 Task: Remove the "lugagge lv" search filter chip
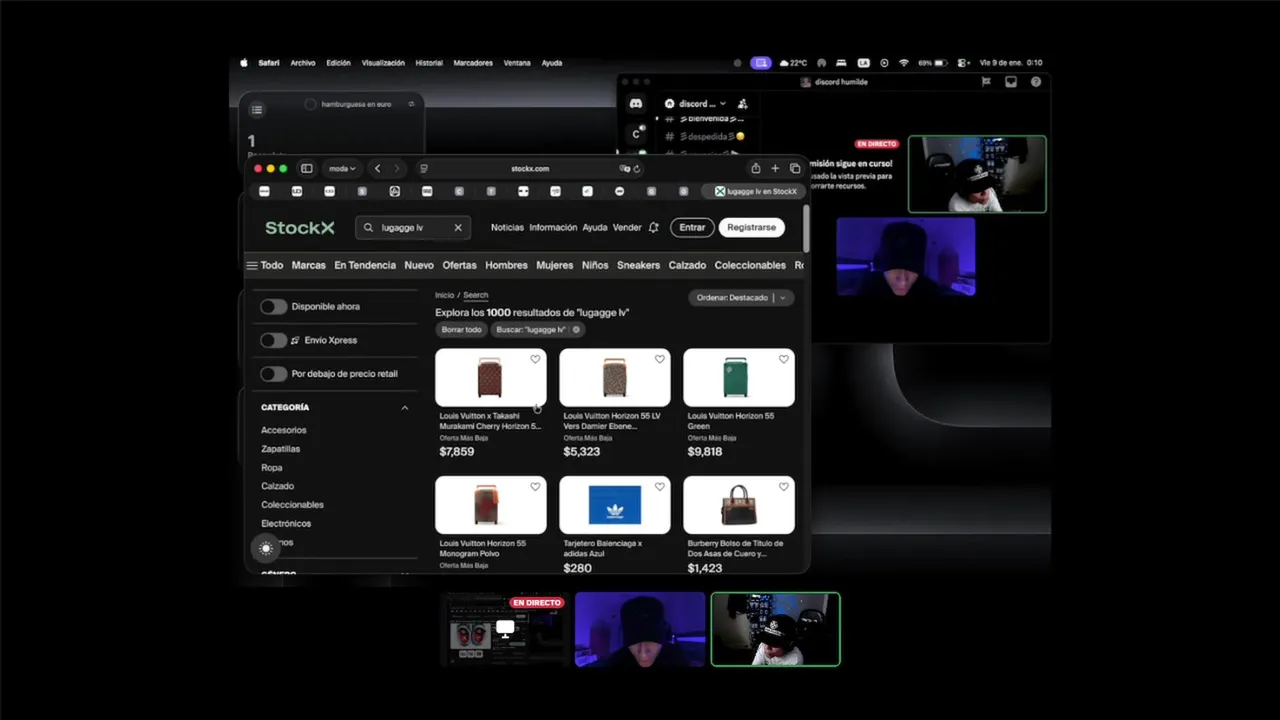[x=576, y=329]
